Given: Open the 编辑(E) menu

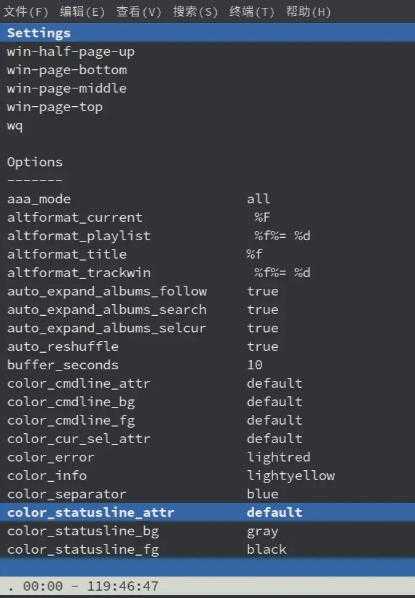Looking at the screenshot, I should [82, 12].
